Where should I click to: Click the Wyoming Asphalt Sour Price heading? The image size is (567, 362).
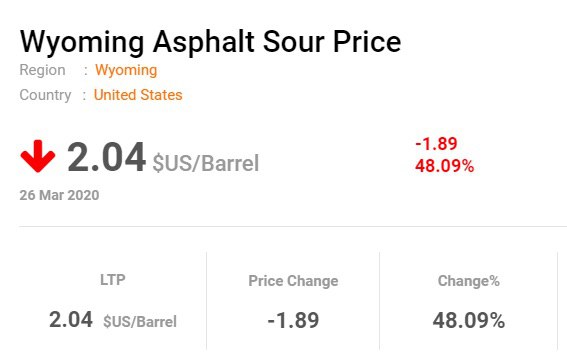[x=210, y=42]
